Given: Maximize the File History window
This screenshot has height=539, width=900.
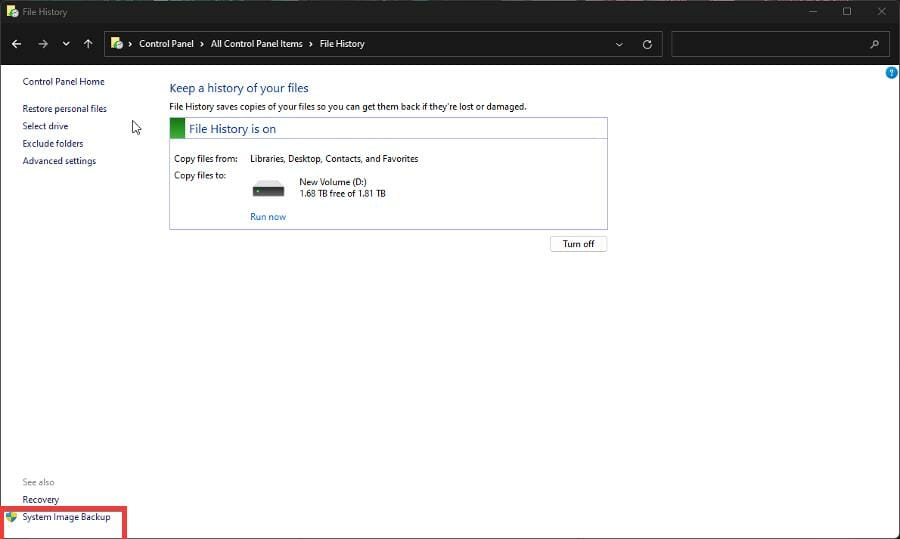Looking at the screenshot, I should pos(847,11).
